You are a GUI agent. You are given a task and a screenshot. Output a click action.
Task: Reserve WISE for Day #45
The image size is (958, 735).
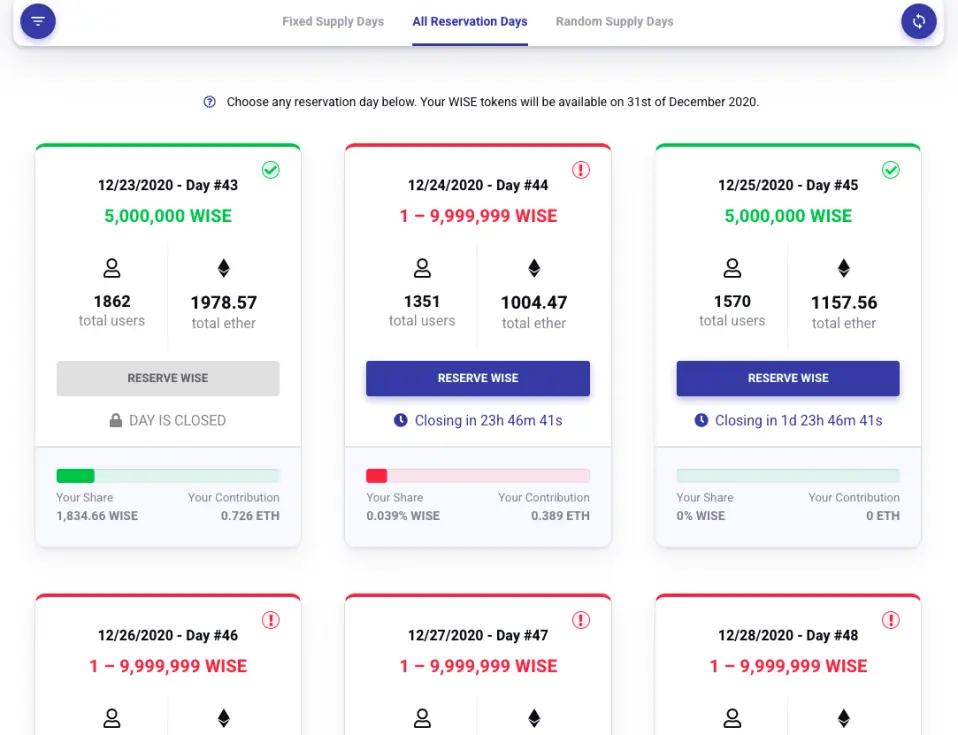pyautogui.click(x=788, y=378)
